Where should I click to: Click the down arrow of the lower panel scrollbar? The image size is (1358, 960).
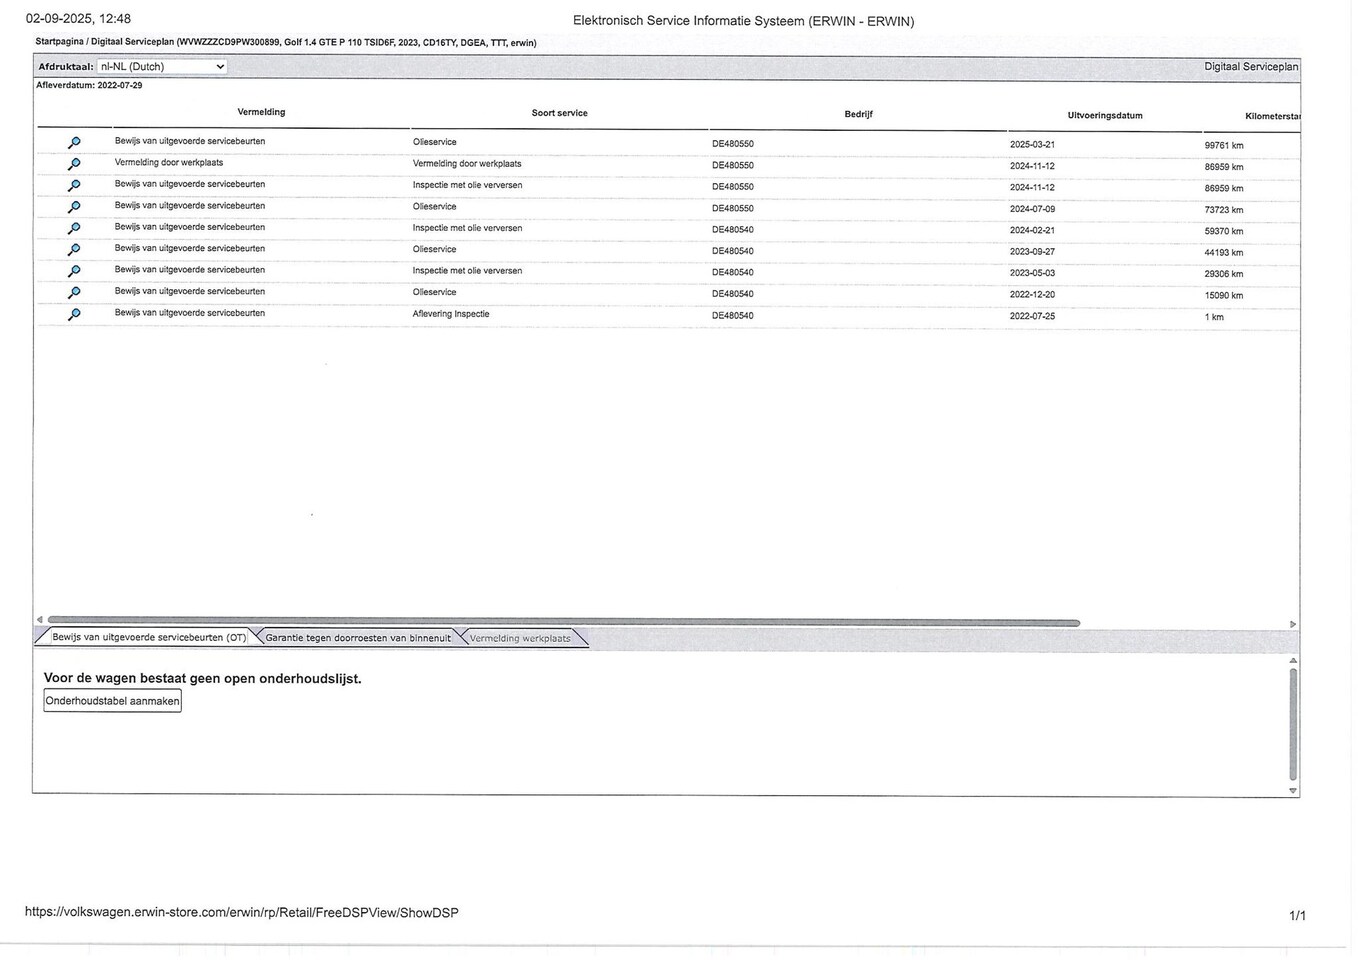(1293, 791)
